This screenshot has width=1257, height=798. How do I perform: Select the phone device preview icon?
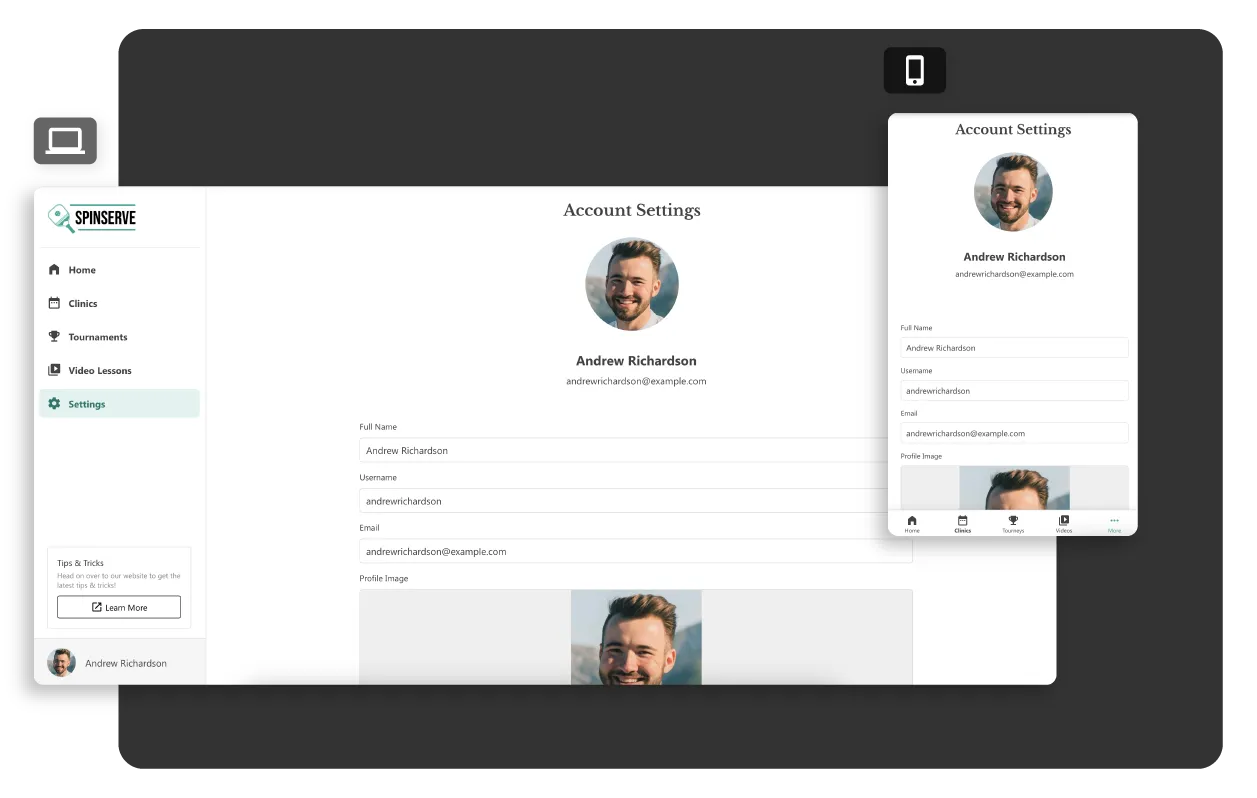tap(914, 70)
